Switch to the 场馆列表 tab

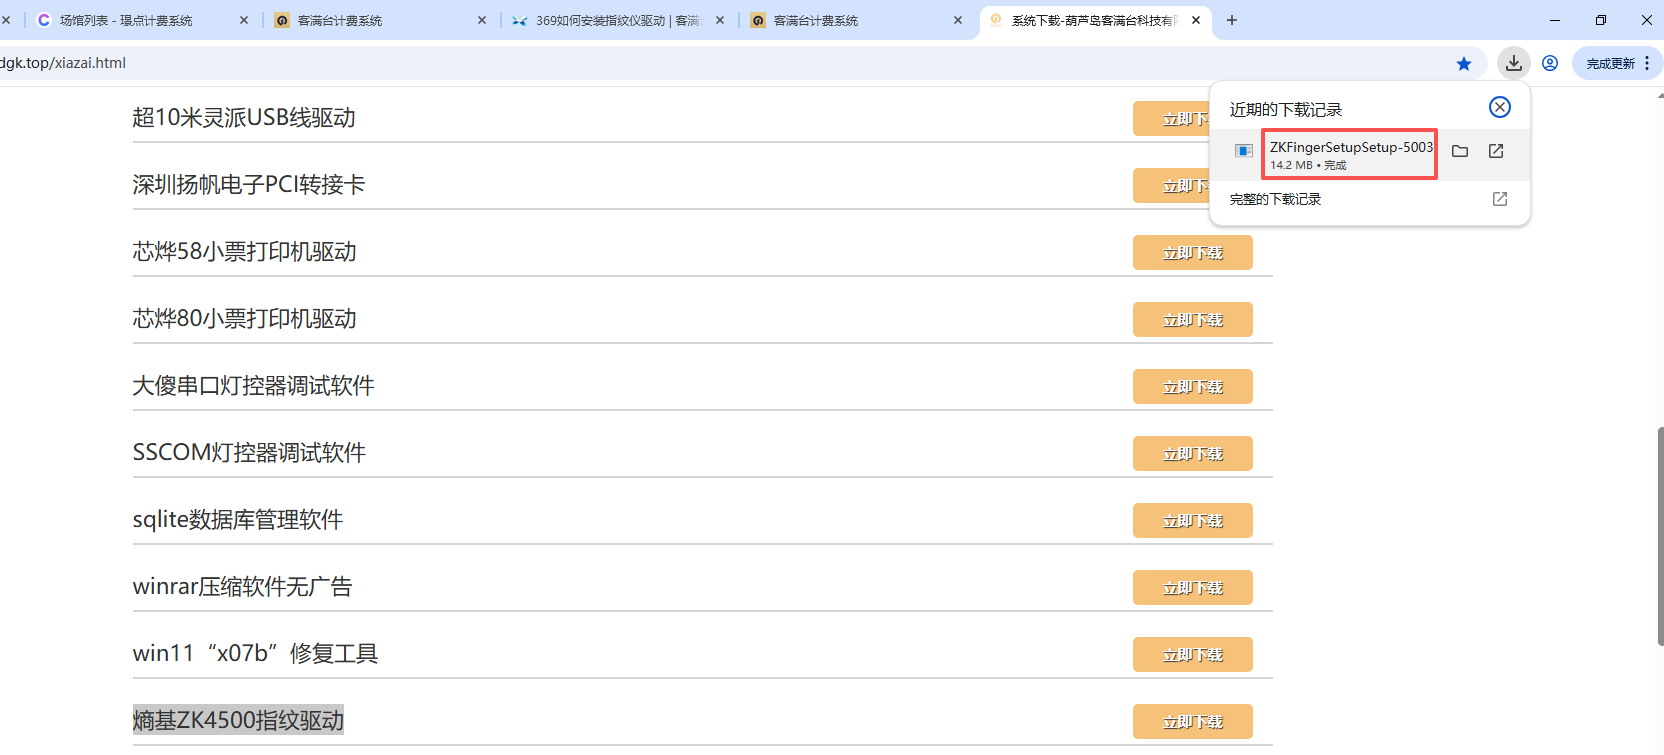(x=126, y=20)
